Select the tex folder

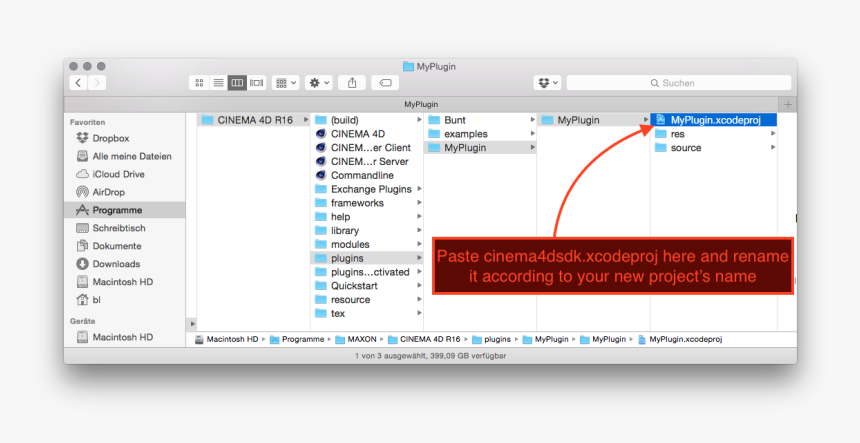(x=367, y=314)
